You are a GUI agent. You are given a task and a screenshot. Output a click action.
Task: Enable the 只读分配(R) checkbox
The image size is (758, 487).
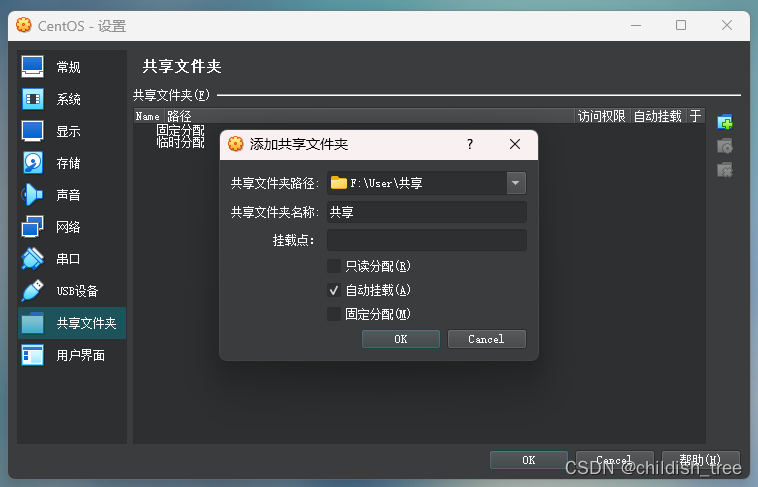[334, 266]
